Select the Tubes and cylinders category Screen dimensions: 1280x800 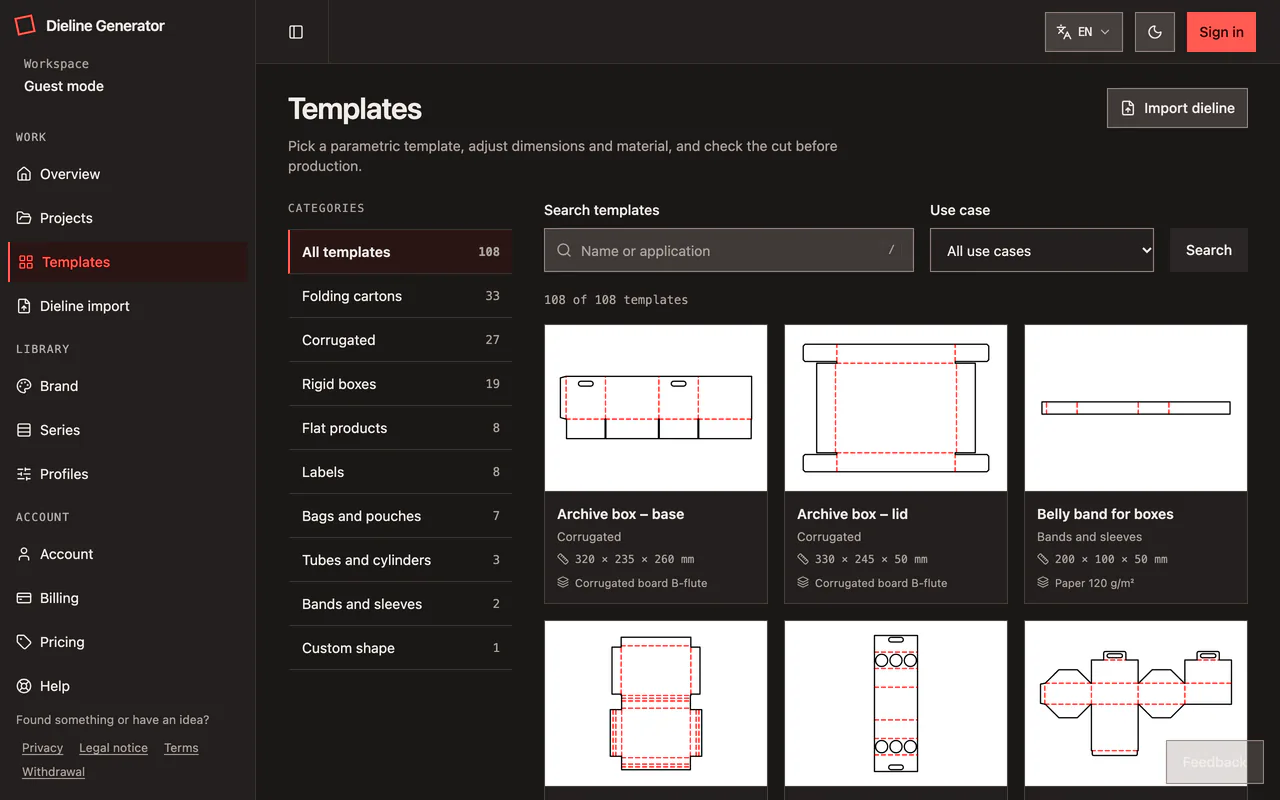[400, 560]
